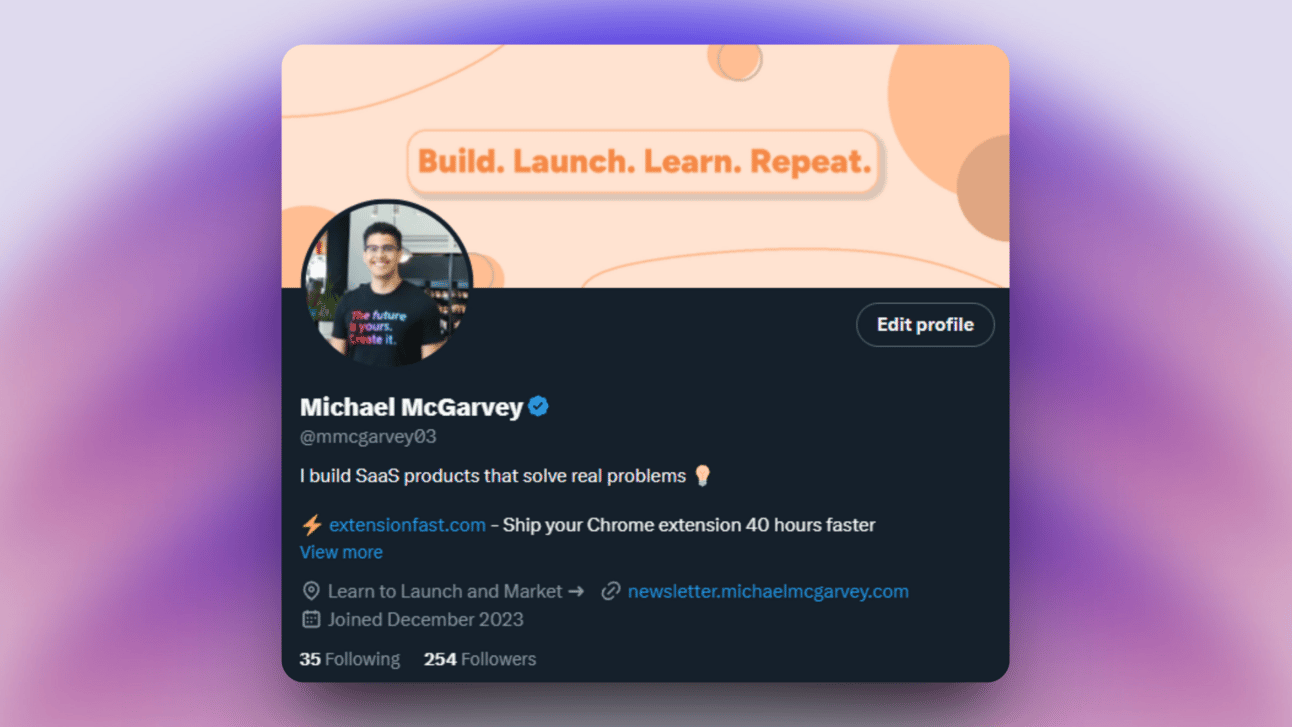The height and width of the screenshot is (727, 1292).
Task: Click the location pin icon
Action: (311, 591)
